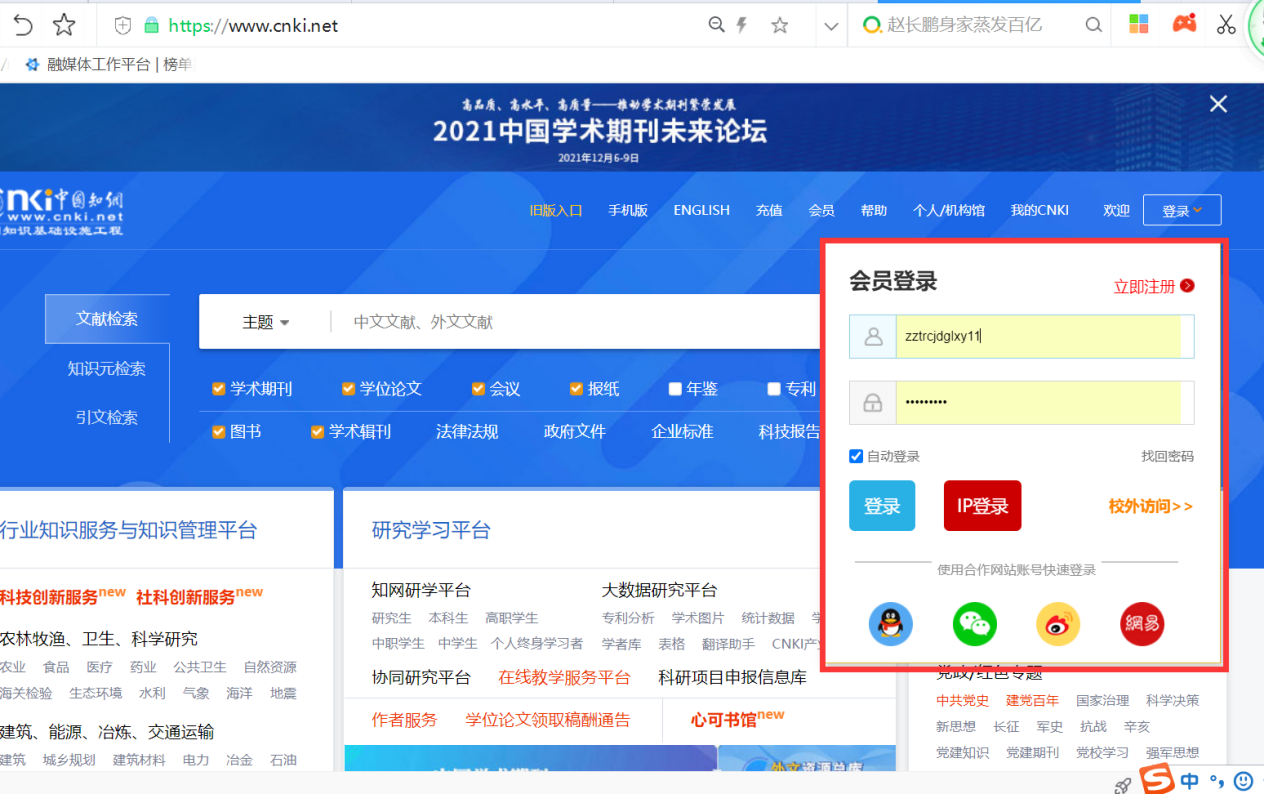The height and width of the screenshot is (794, 1264).
Task: Open the address bar dropdown chevron
Action: [x=830, y=26]
